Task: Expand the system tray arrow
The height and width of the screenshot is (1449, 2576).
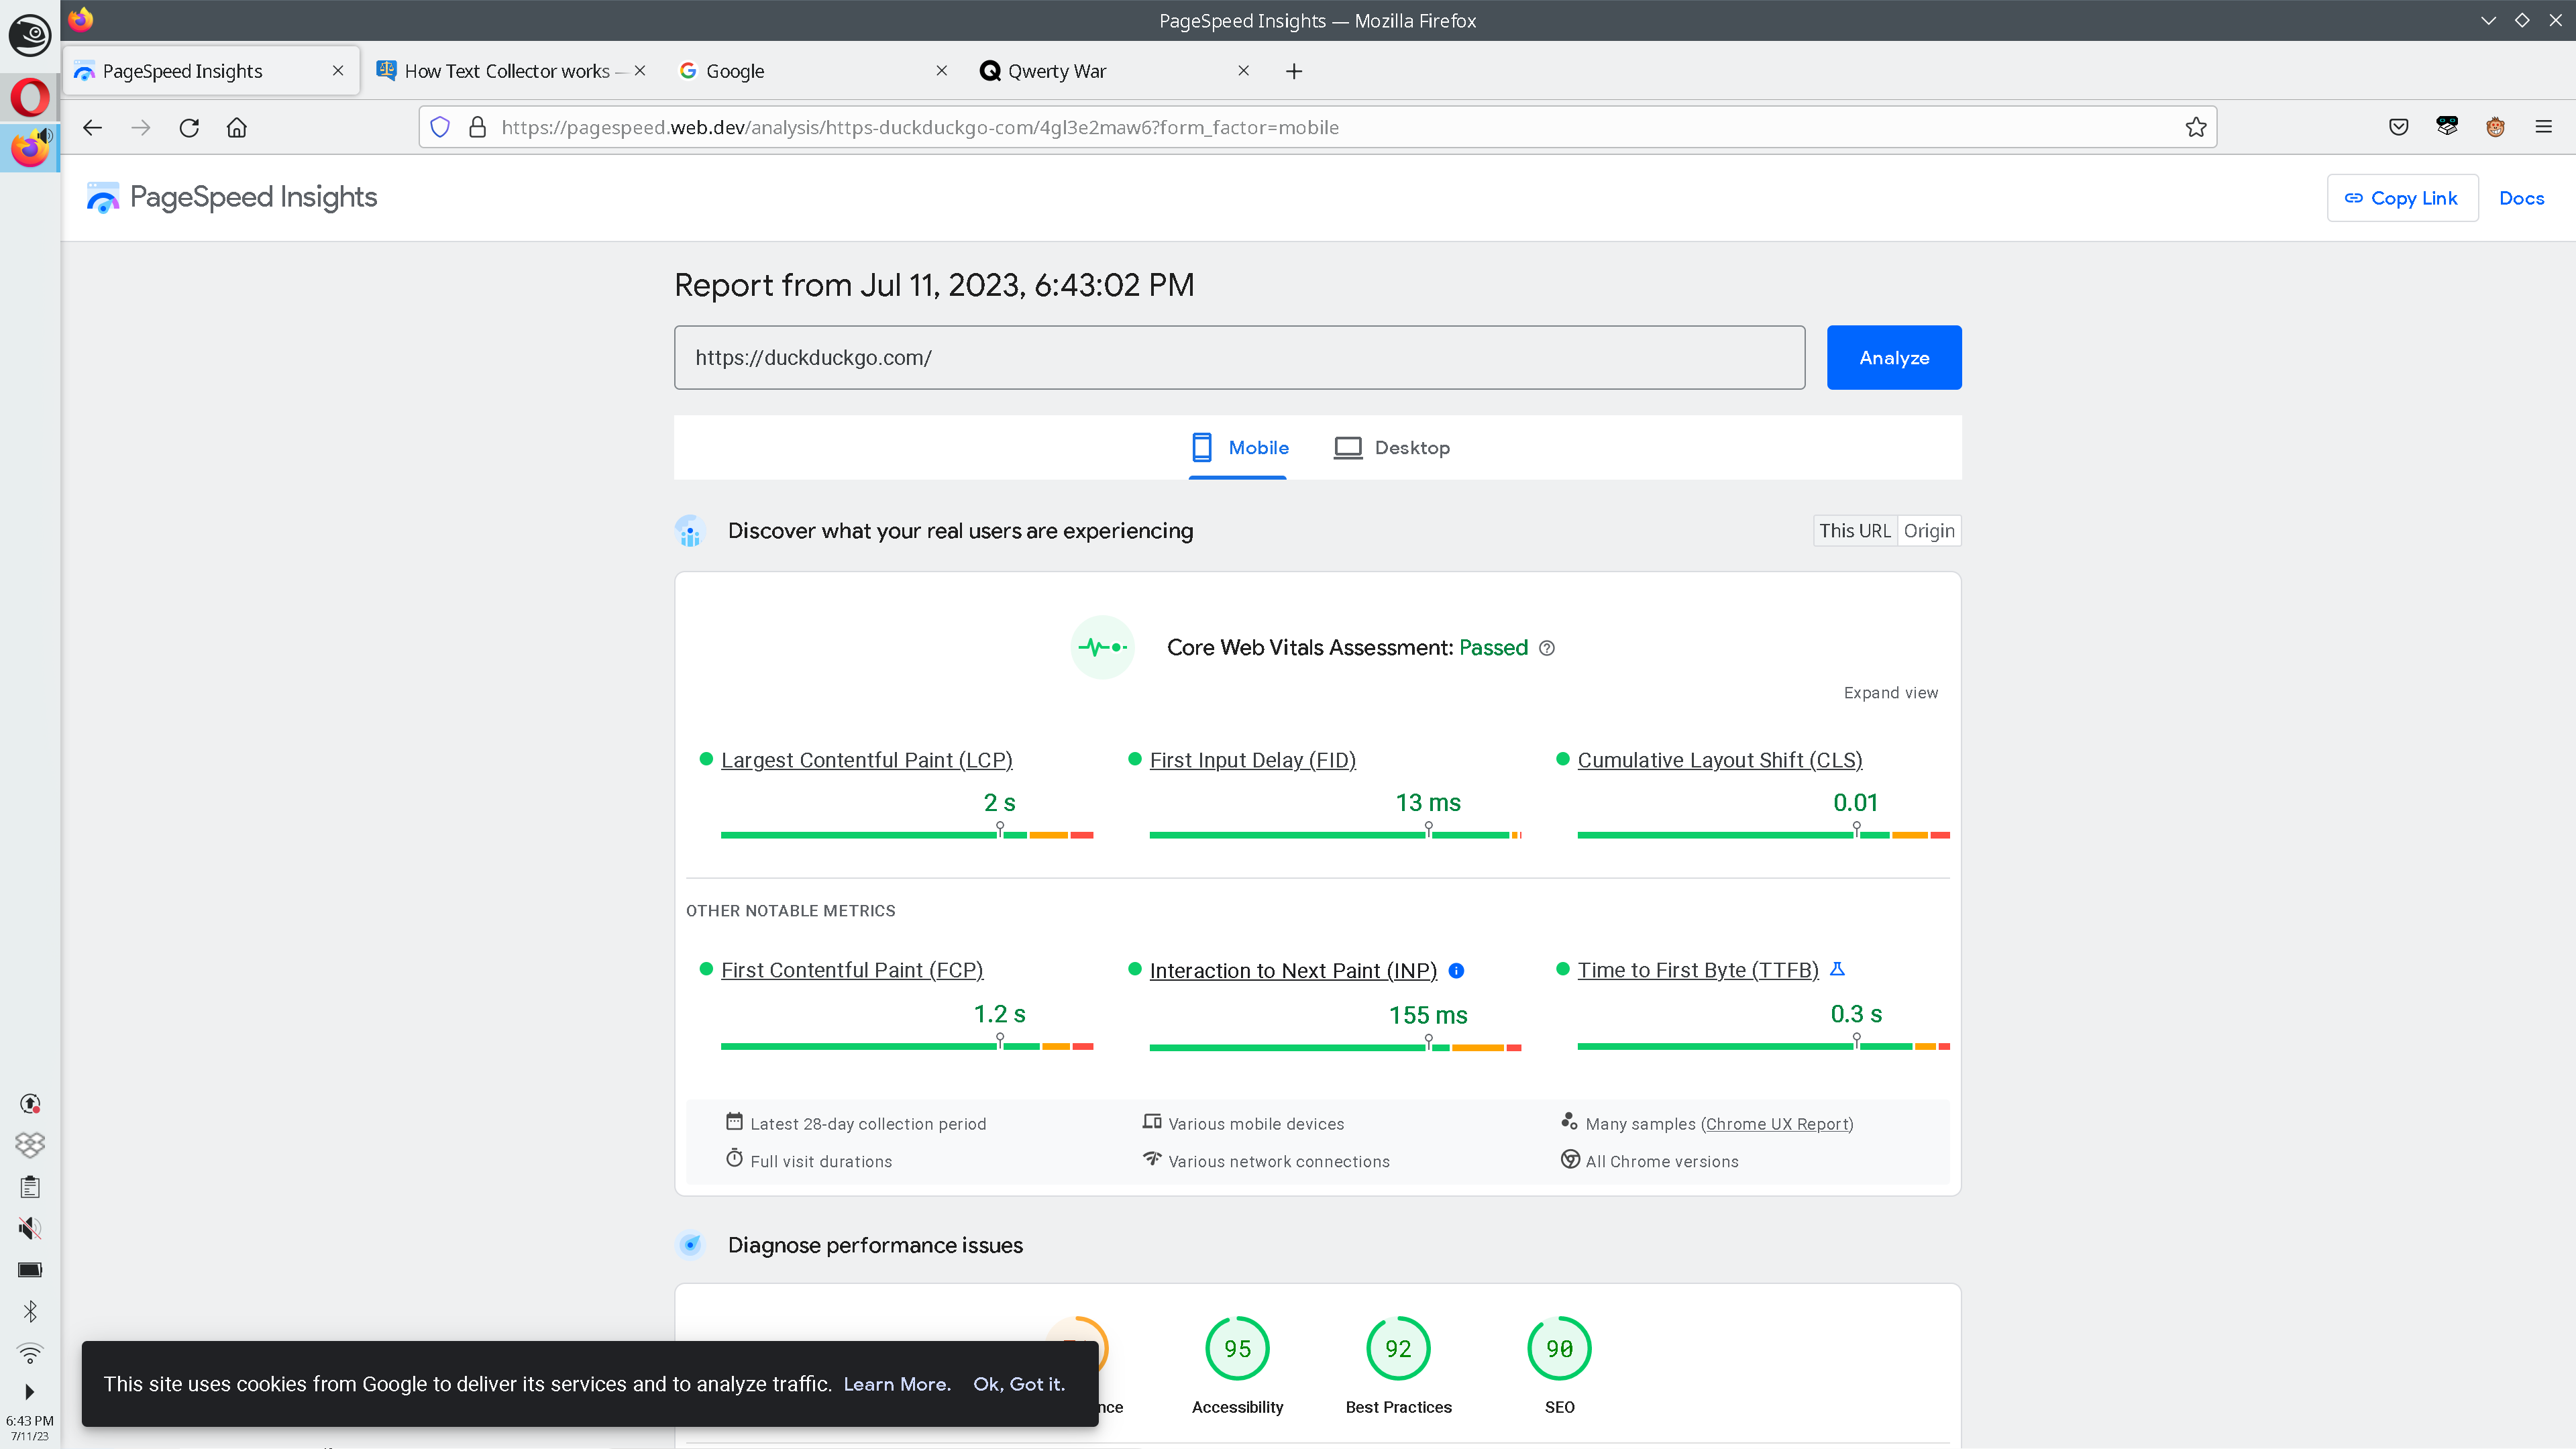Action: coord(29,1392)
